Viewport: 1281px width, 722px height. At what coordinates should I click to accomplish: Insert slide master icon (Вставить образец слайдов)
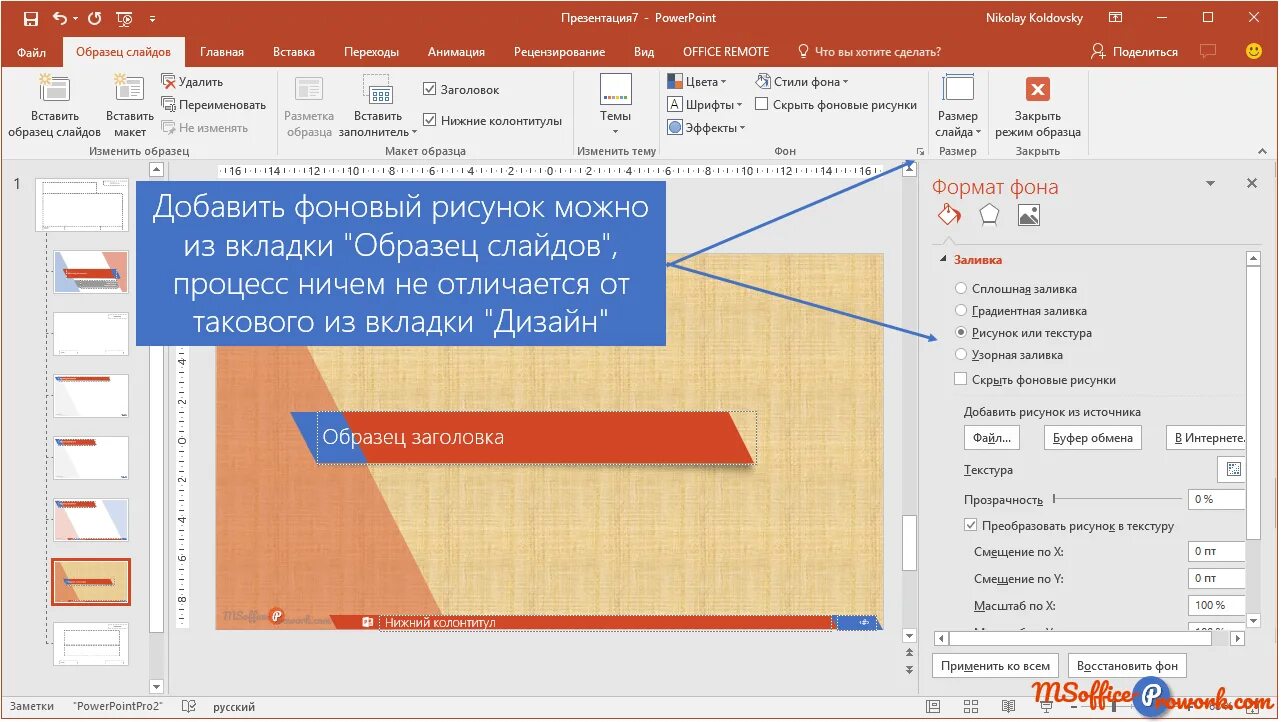click(54, 89)
